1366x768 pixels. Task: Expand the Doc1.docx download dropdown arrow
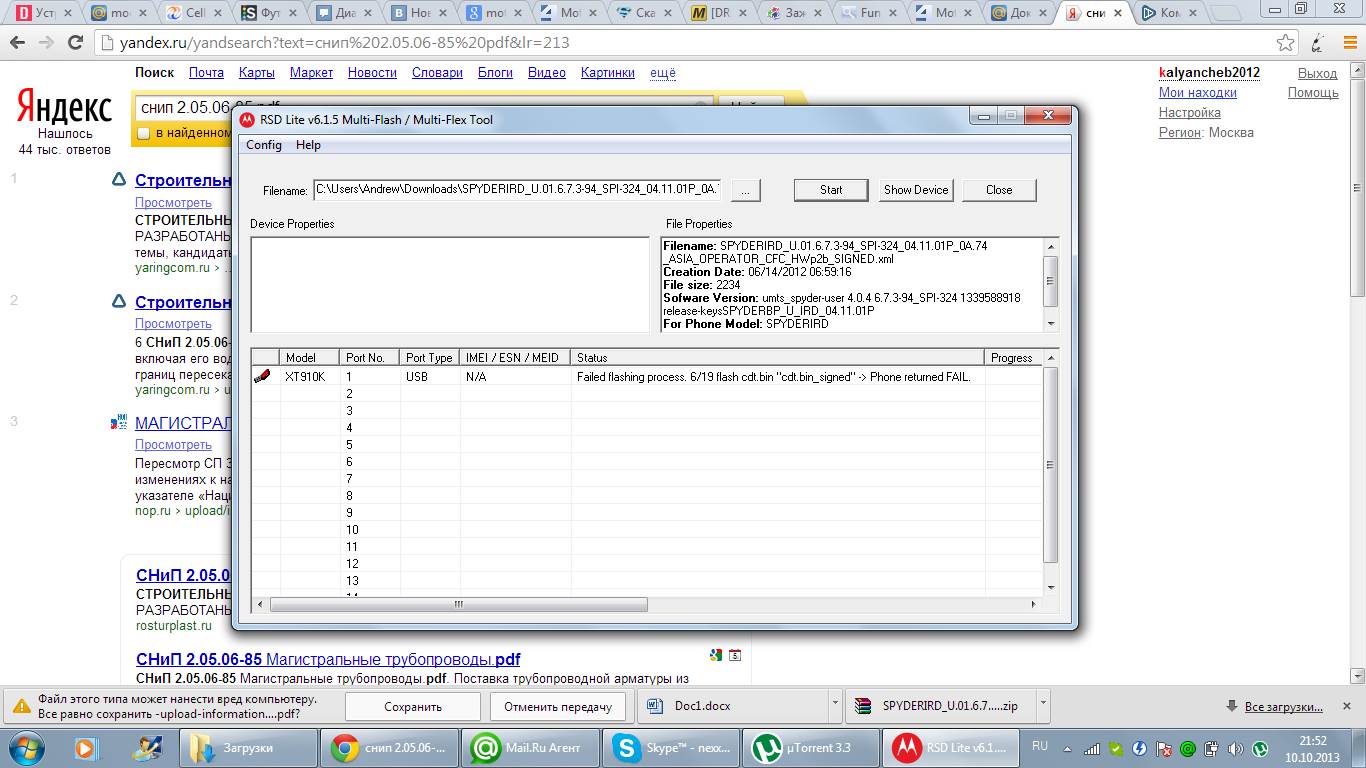pyautogui.click(x=834, y=705)
